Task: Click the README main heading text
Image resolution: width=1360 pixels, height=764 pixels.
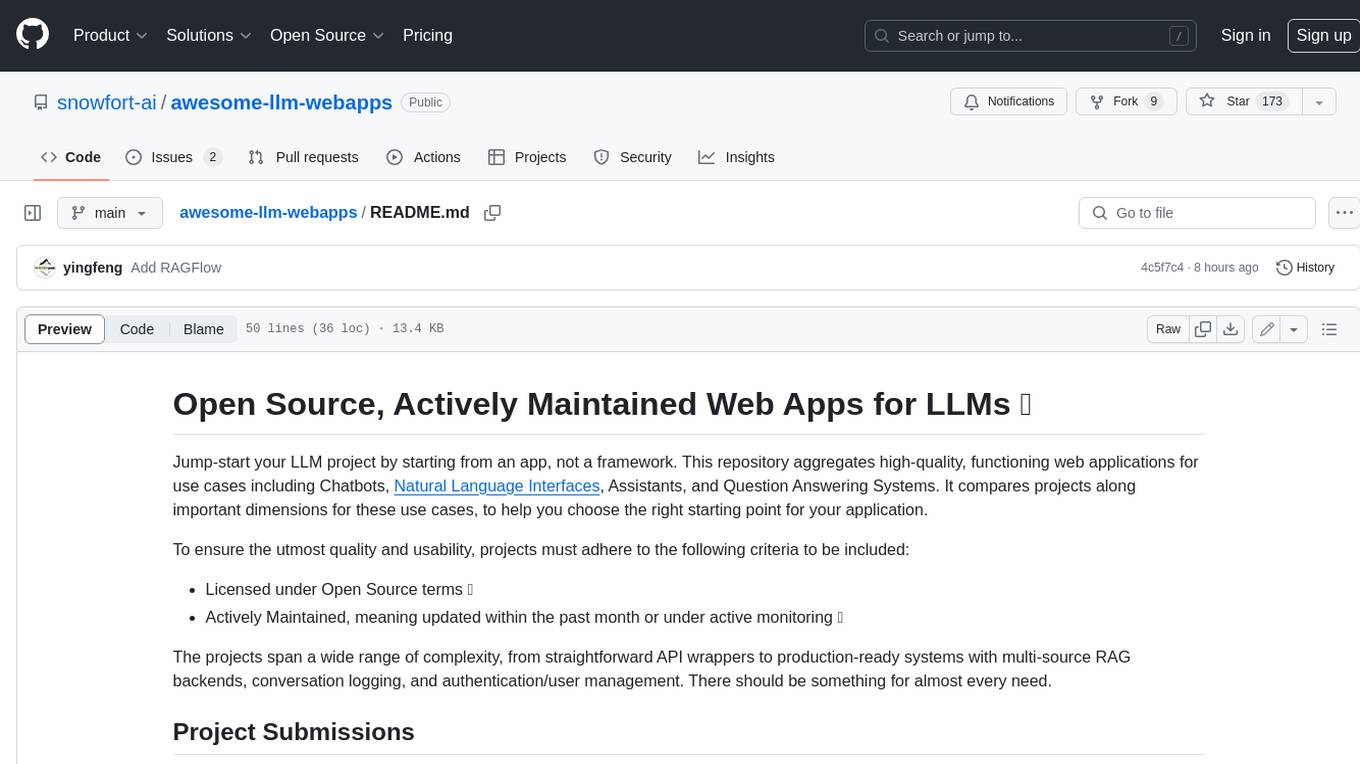Action: 602,404
